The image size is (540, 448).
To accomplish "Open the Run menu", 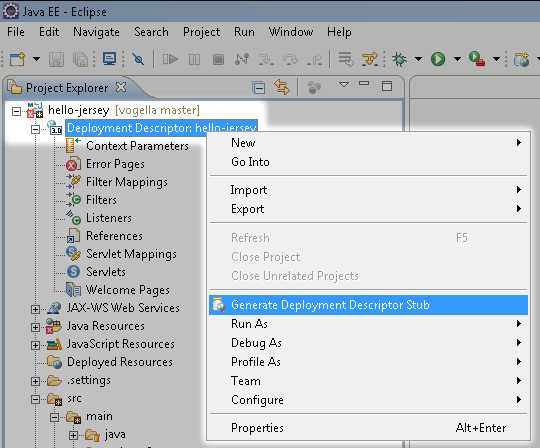I will 245,32.
